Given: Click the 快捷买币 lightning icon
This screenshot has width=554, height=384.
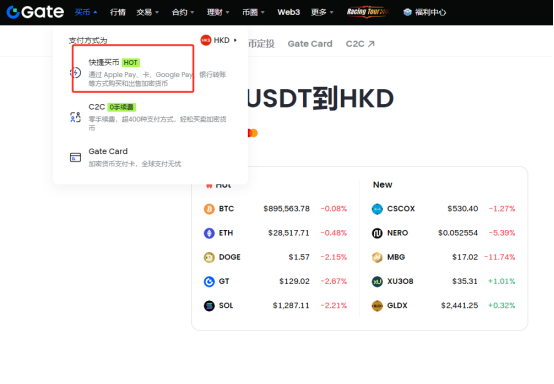Looking at the screenshot, I should (x=75, y=73).
